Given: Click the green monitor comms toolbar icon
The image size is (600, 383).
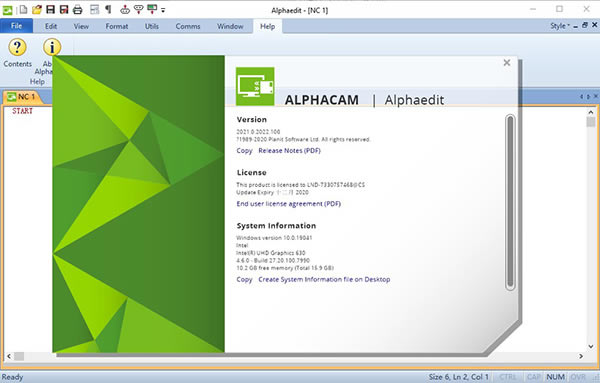Looking at the screenshot, I should click(152, 10).
